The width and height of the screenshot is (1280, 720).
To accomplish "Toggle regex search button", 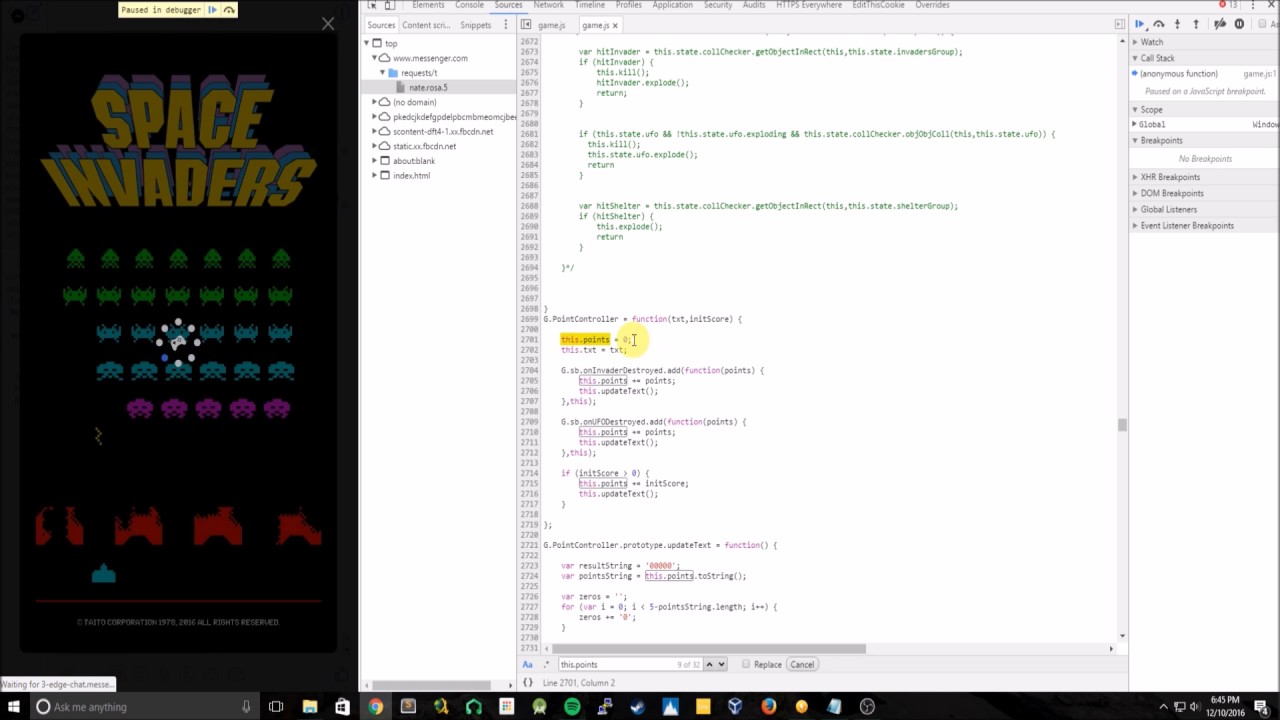I will point(547,664).
